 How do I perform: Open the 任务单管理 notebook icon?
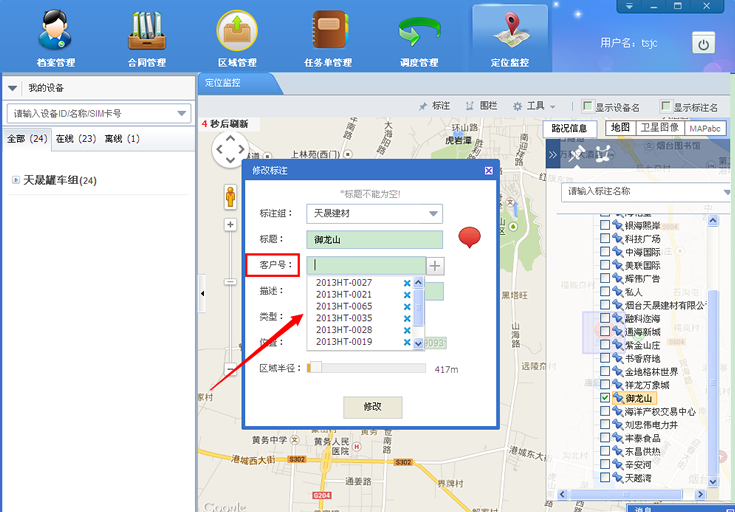(x=328, y=32)
